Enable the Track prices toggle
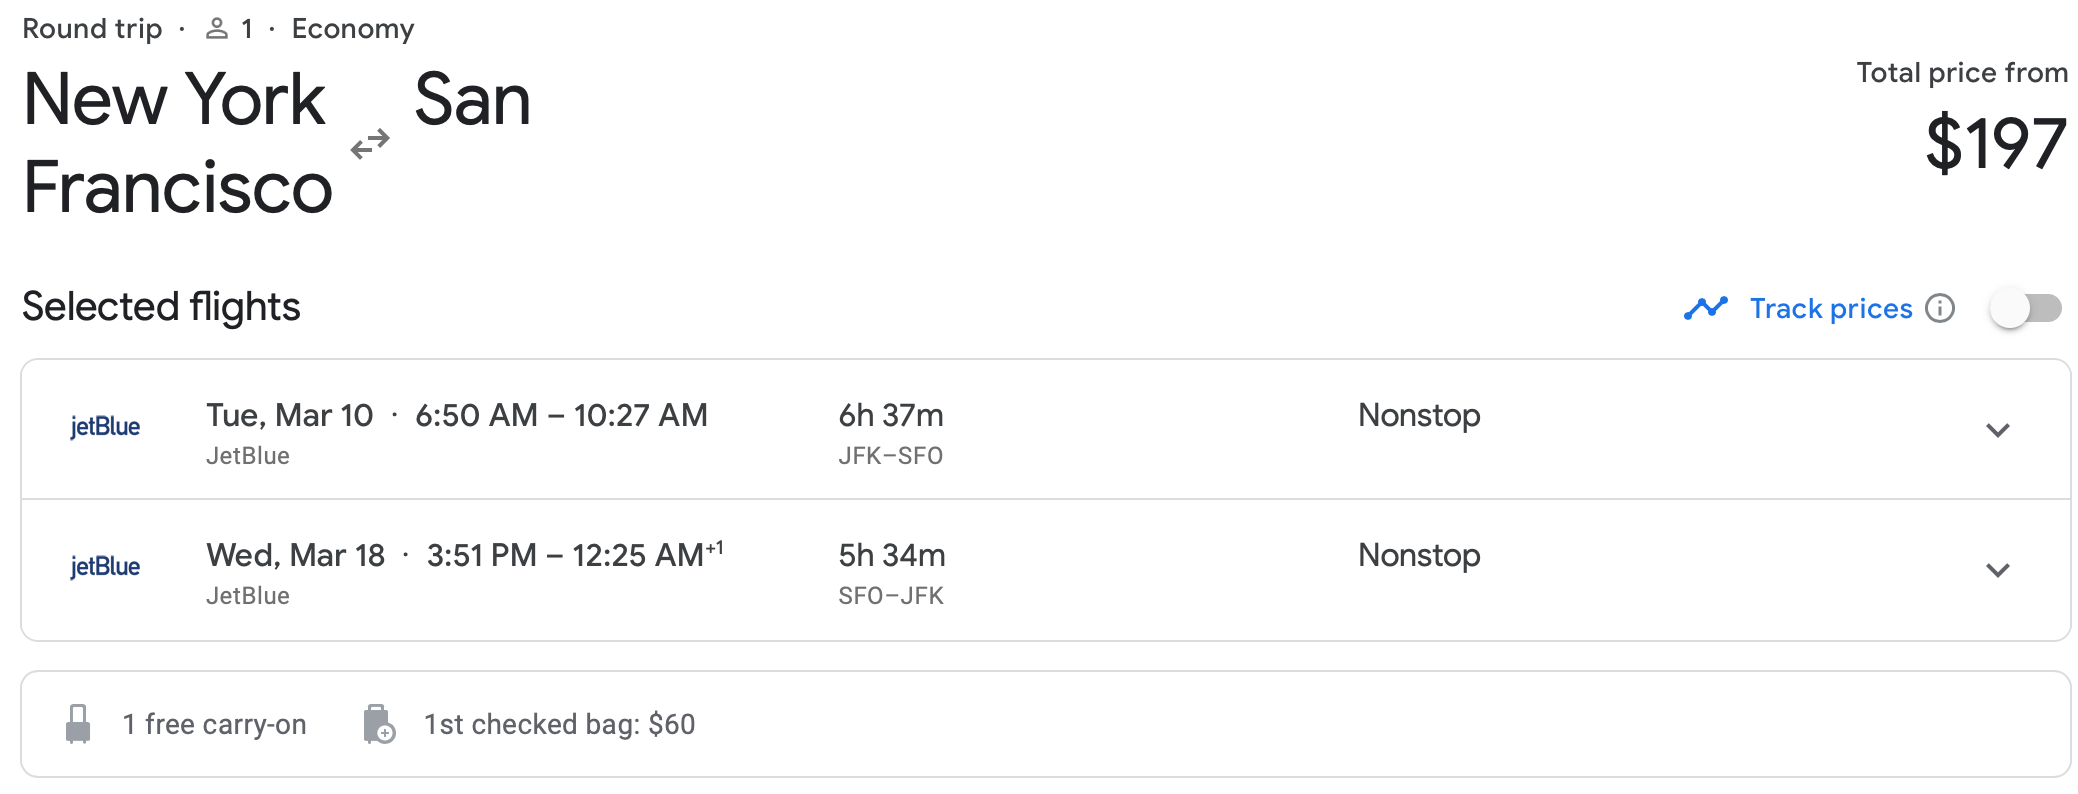The image size is (2078, 794). coord(2025,308)
